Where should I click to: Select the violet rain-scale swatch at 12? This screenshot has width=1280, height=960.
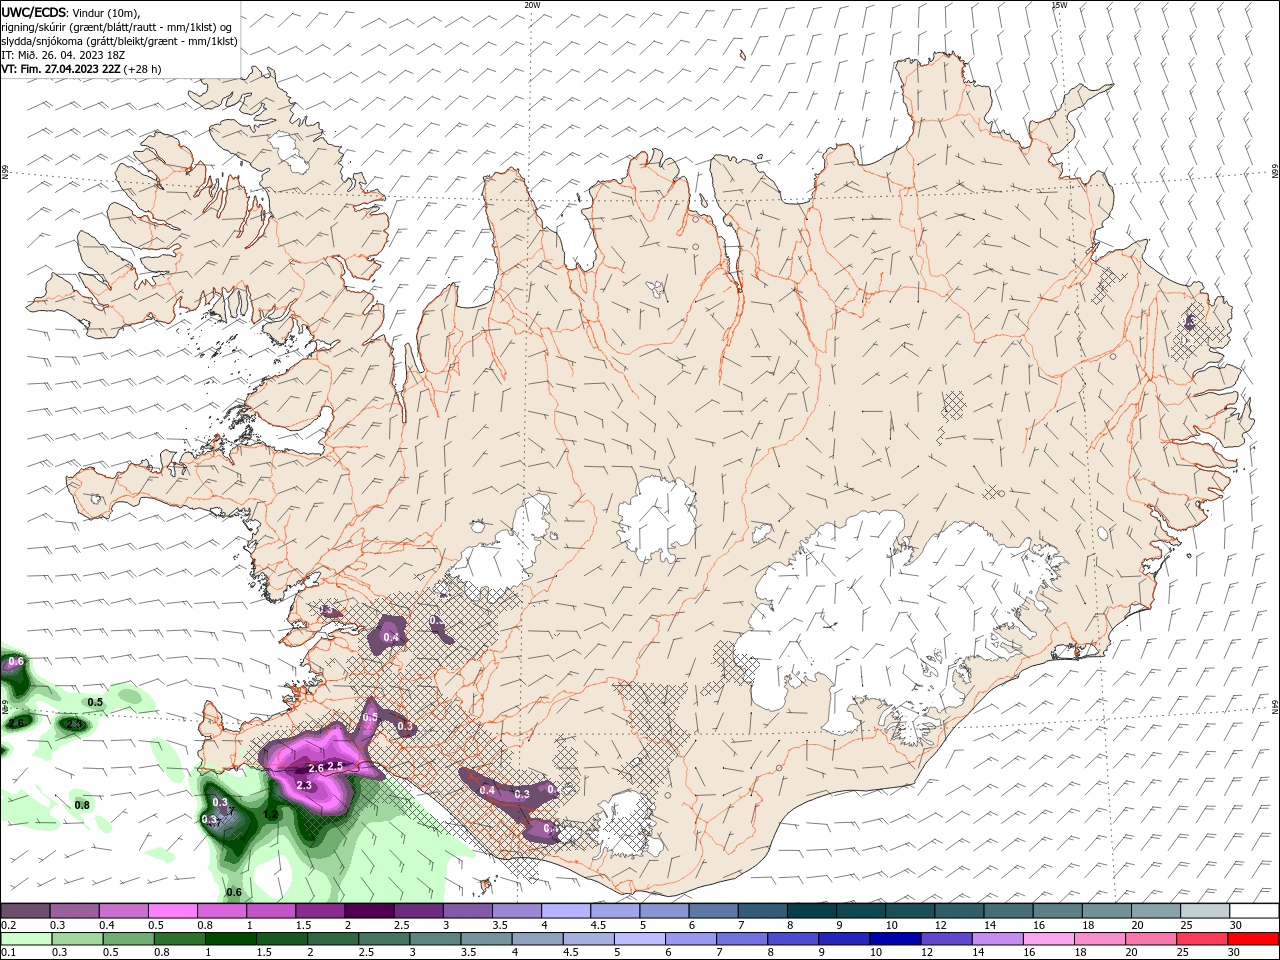click(x=945, y=939)
